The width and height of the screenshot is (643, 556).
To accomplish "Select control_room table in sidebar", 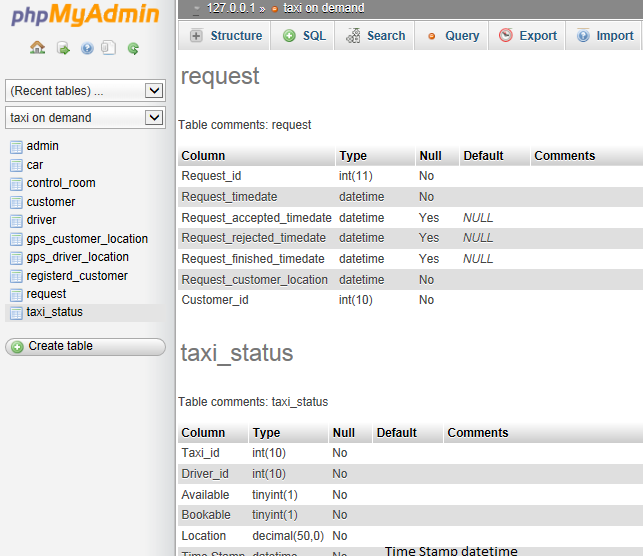I will pyautogui.click(x=61, y=183).
